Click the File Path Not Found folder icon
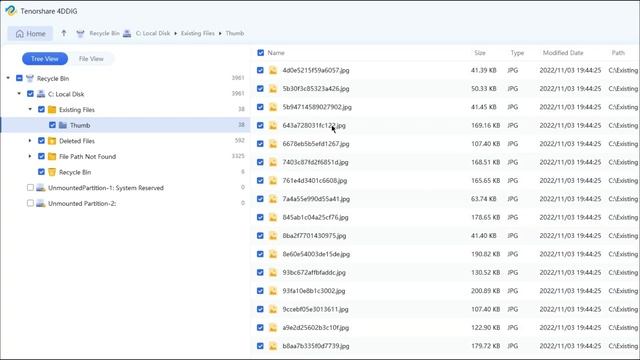The width and height of the screenshot is (640, 360). pyautogui.click(x=52, y=156)
